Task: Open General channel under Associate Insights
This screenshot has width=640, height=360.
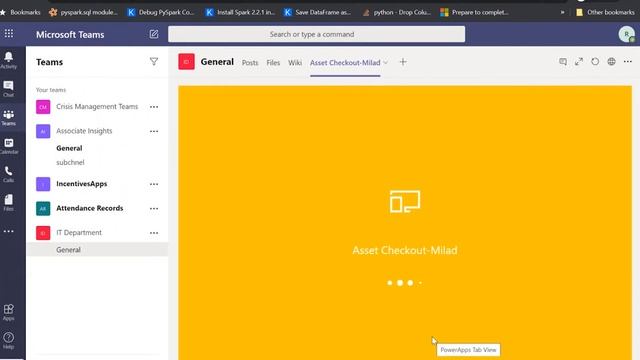Action: tap(69, 148)
